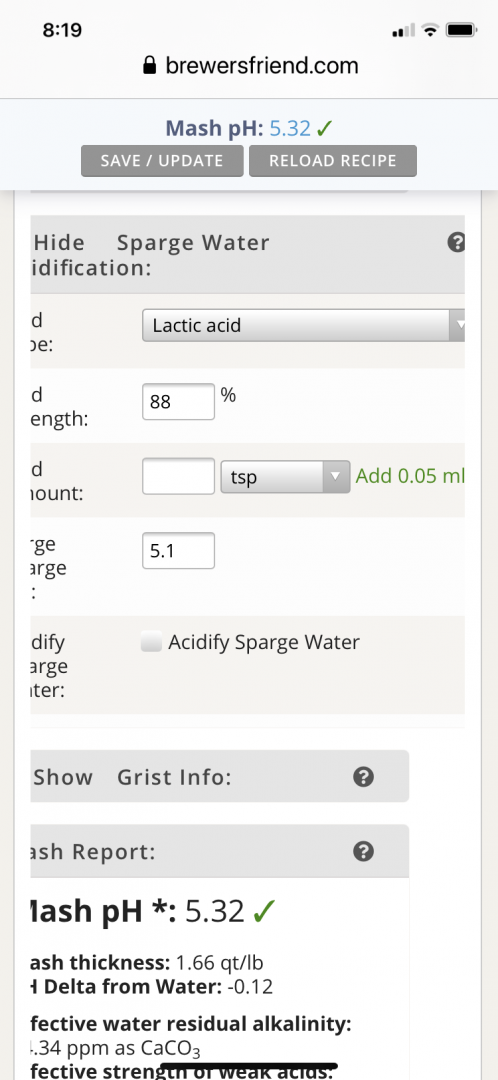Viewport: 498px width, 1080px height.
Task: Focus the empty acid amount input field
Action: (178, 477)
